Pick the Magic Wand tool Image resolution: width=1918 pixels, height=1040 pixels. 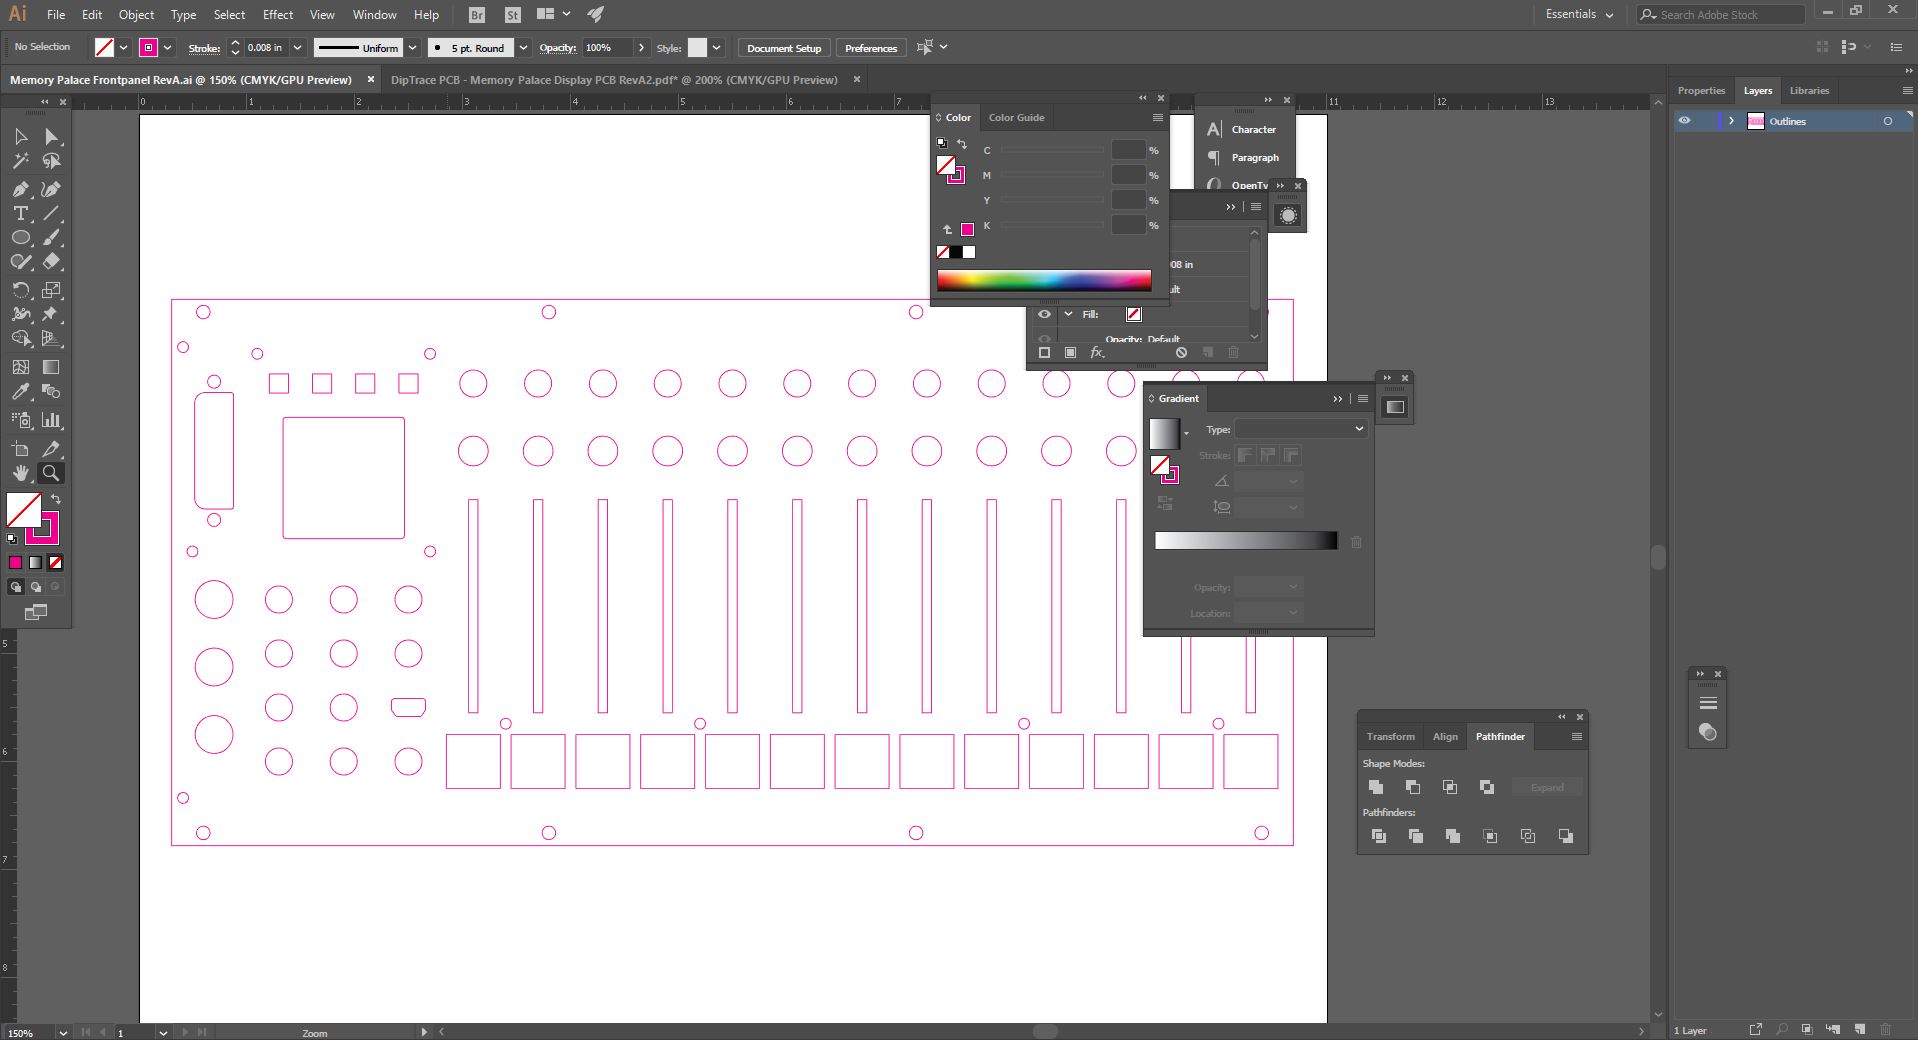(21, 161)
